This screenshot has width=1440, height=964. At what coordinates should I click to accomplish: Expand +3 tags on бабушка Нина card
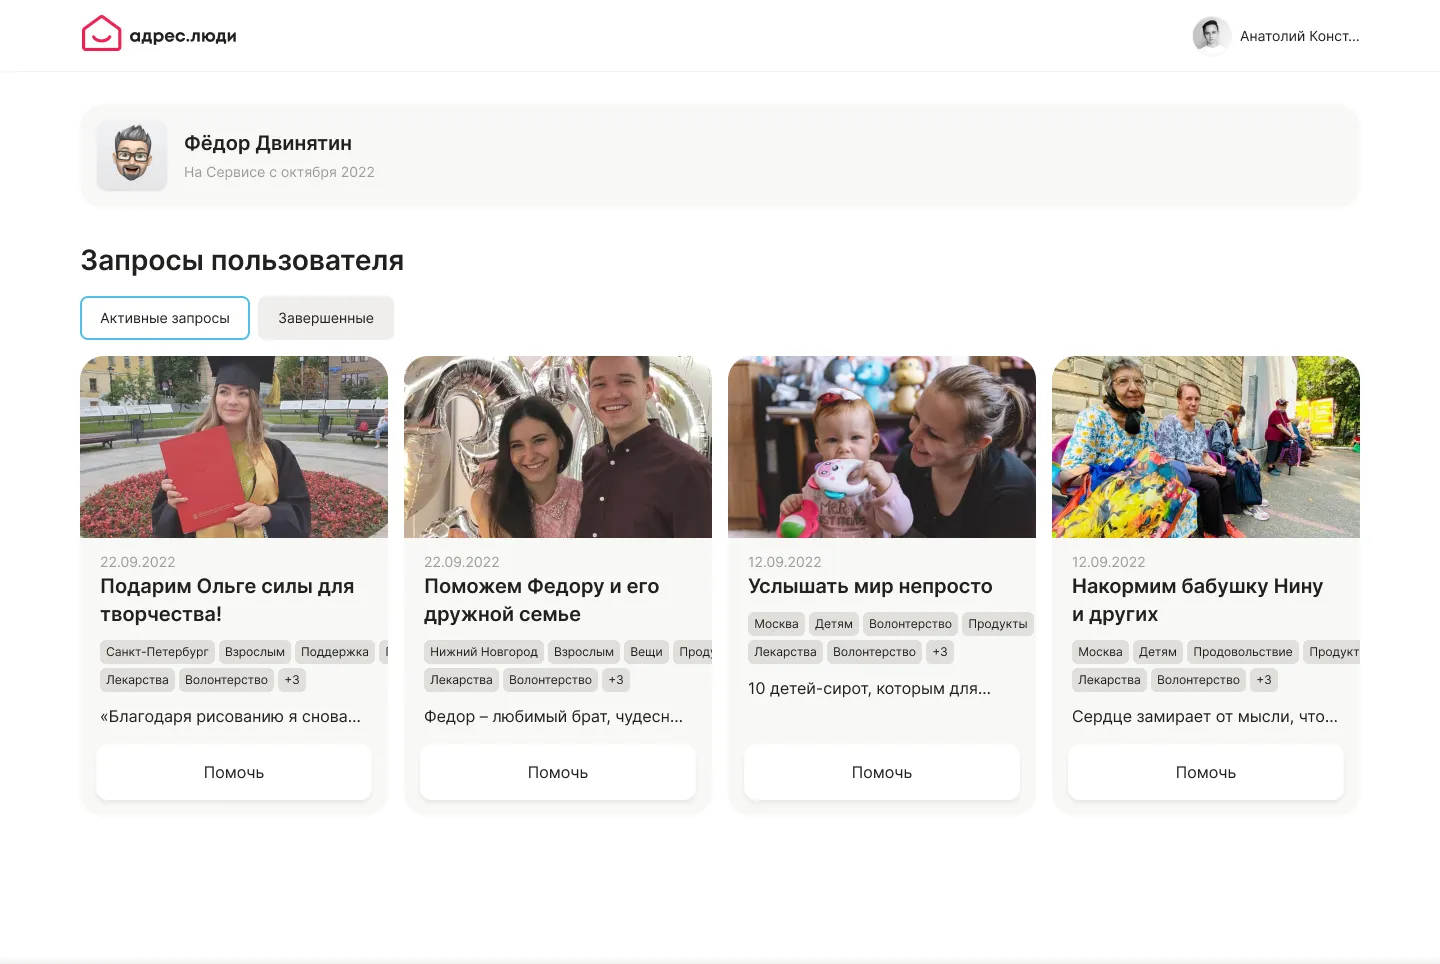tap(1264, 680)
